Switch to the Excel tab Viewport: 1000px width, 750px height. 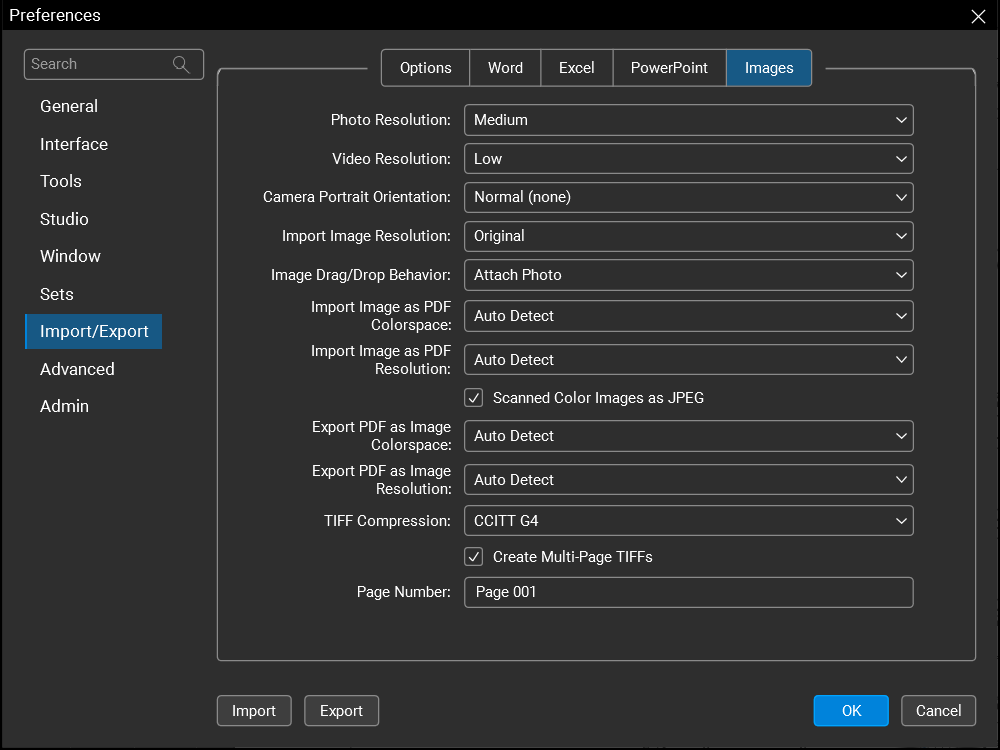[576, 68]
